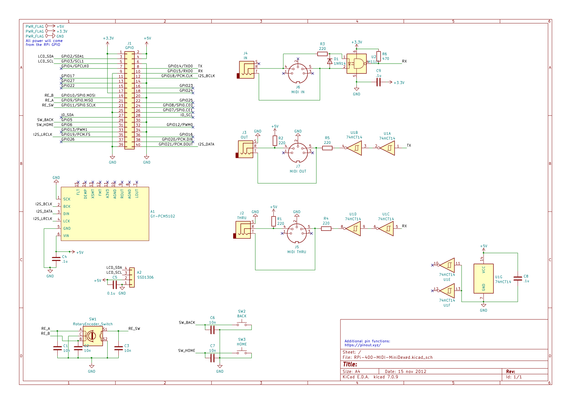
Task: Click the 'MIDI IN' connector label
Action: (298, 92)
